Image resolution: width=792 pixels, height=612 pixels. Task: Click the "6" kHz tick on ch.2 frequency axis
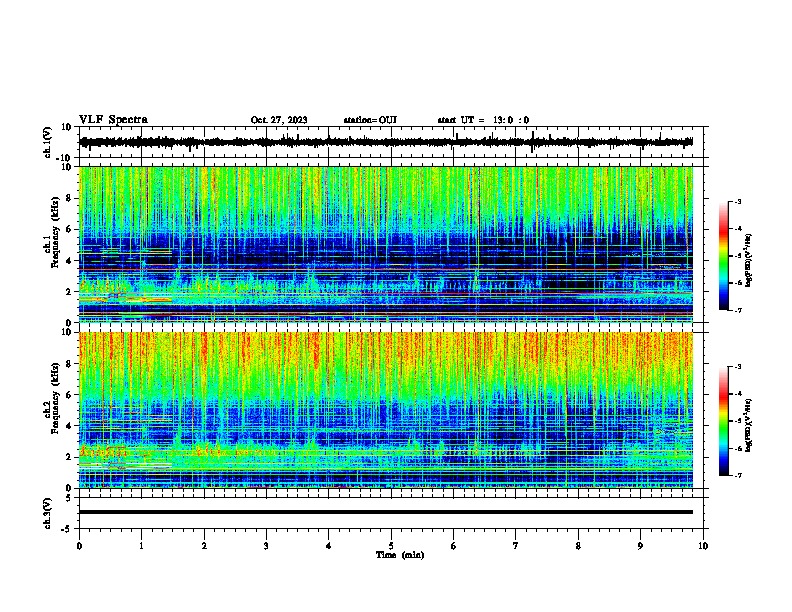coord(69,394)
